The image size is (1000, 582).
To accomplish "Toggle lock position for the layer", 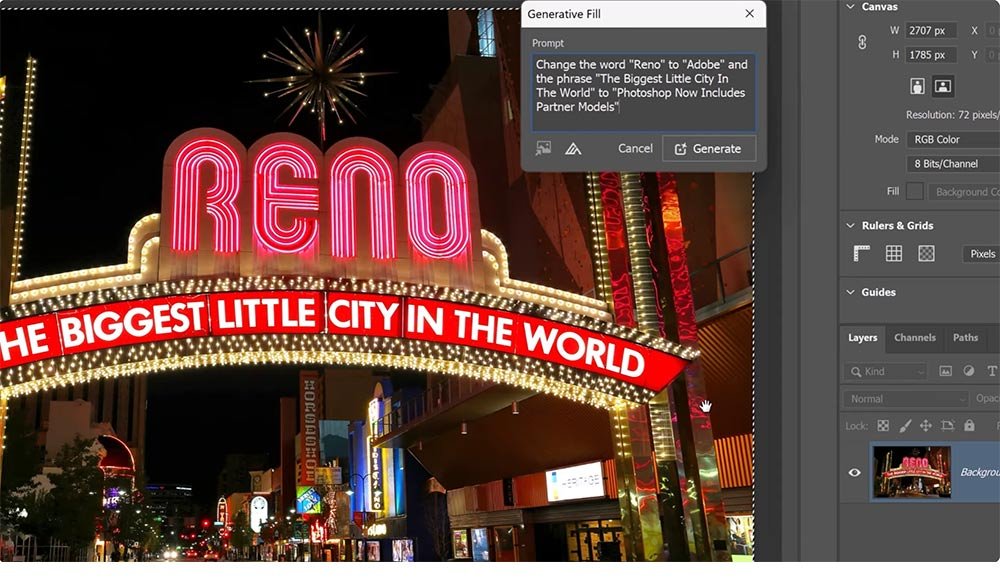I will [x=925, y=426].
